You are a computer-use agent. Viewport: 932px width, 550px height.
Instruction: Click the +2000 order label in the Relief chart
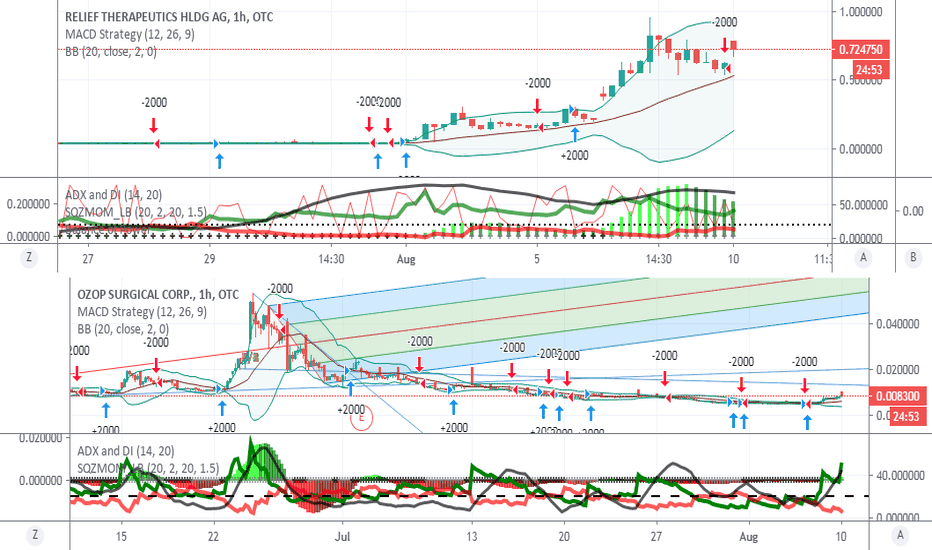pyautogui.click(x=575, y=156)
